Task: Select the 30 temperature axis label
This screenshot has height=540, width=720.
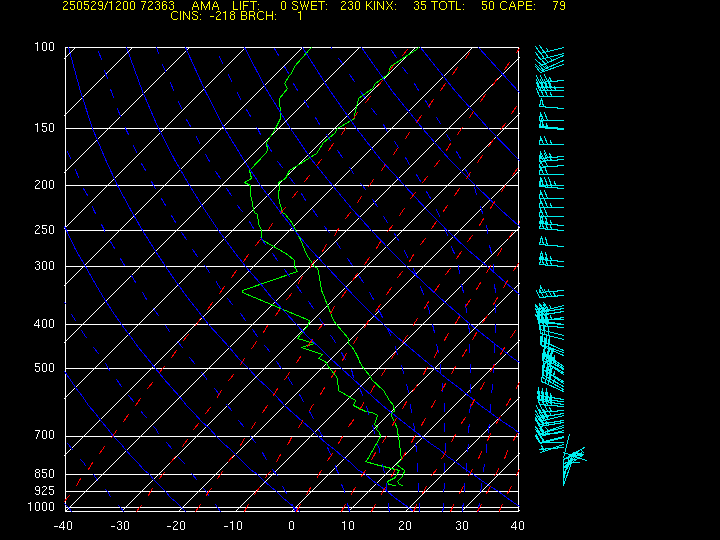Action: tap(461, 526)
